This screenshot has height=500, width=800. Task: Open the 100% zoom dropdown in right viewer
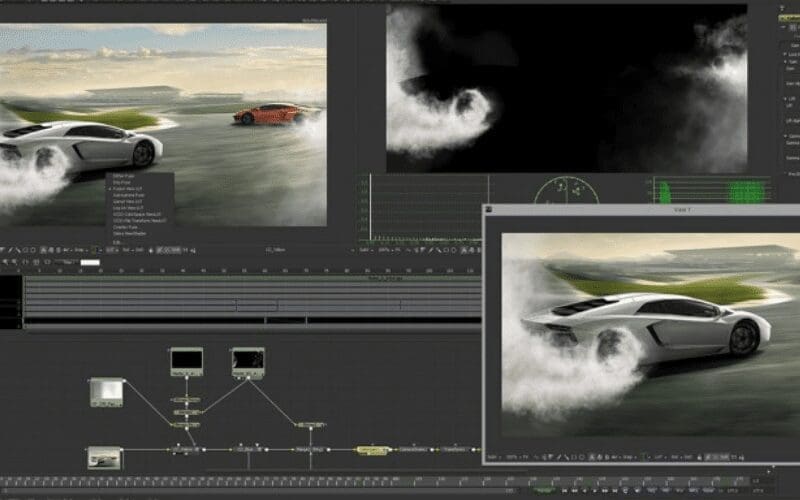coord(385,251)
